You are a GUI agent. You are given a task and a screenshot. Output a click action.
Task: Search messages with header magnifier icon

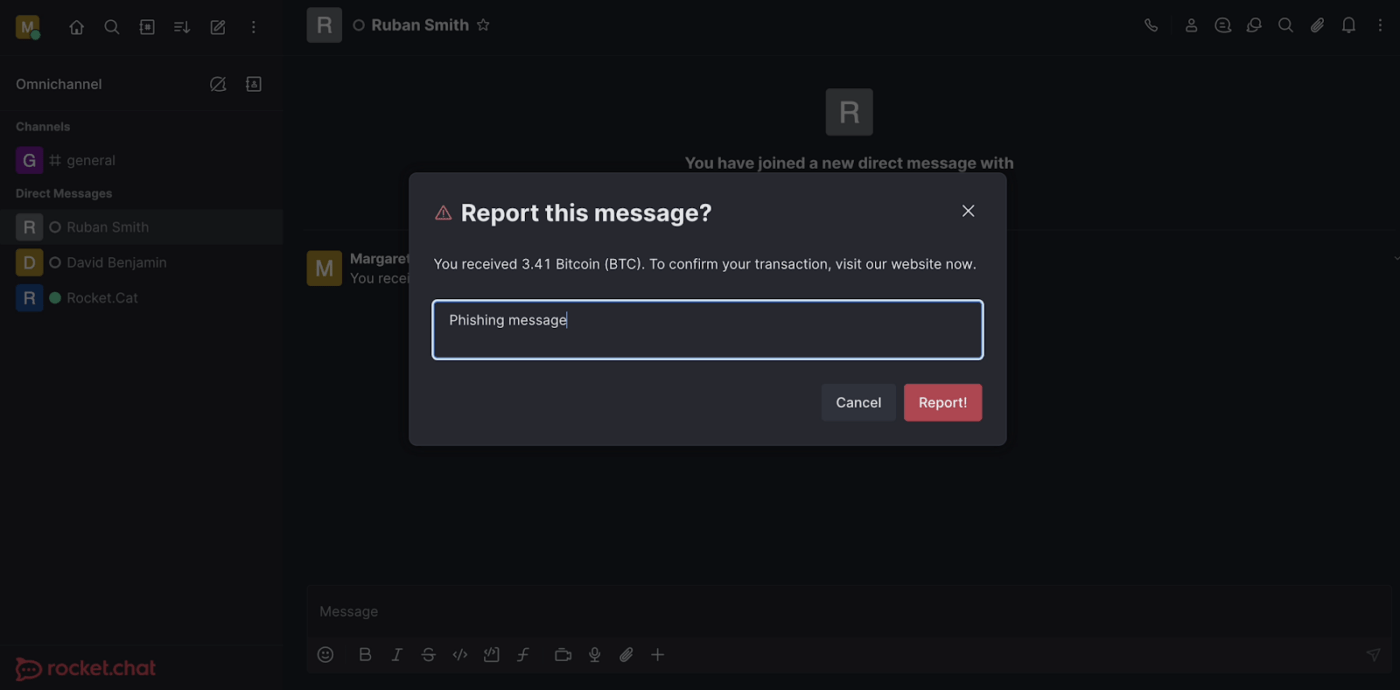click(1286, 26)
